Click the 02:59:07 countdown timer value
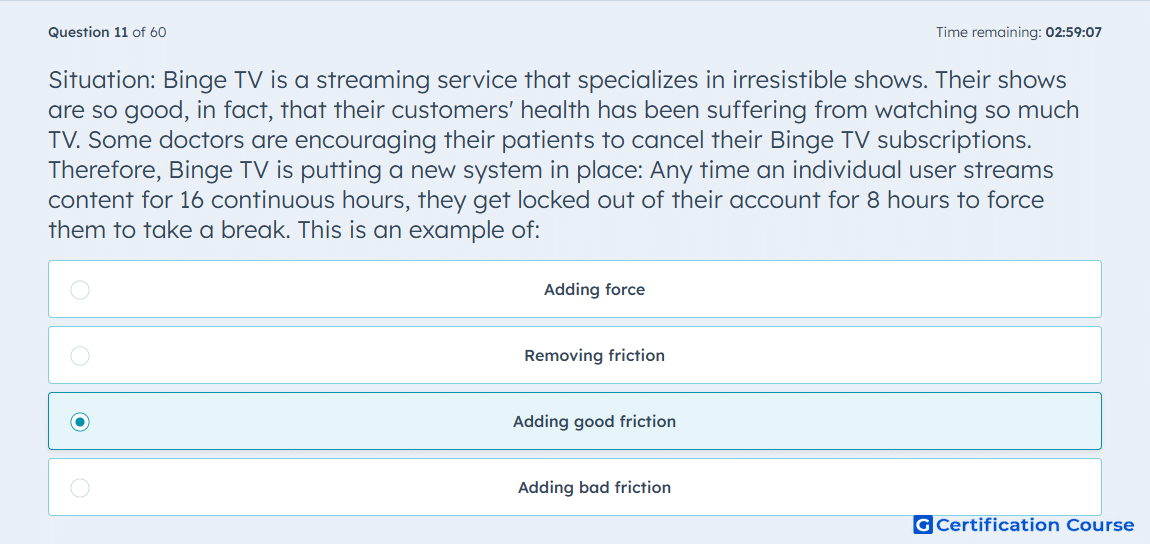The image size is (1150, 544). point(1074,32)
